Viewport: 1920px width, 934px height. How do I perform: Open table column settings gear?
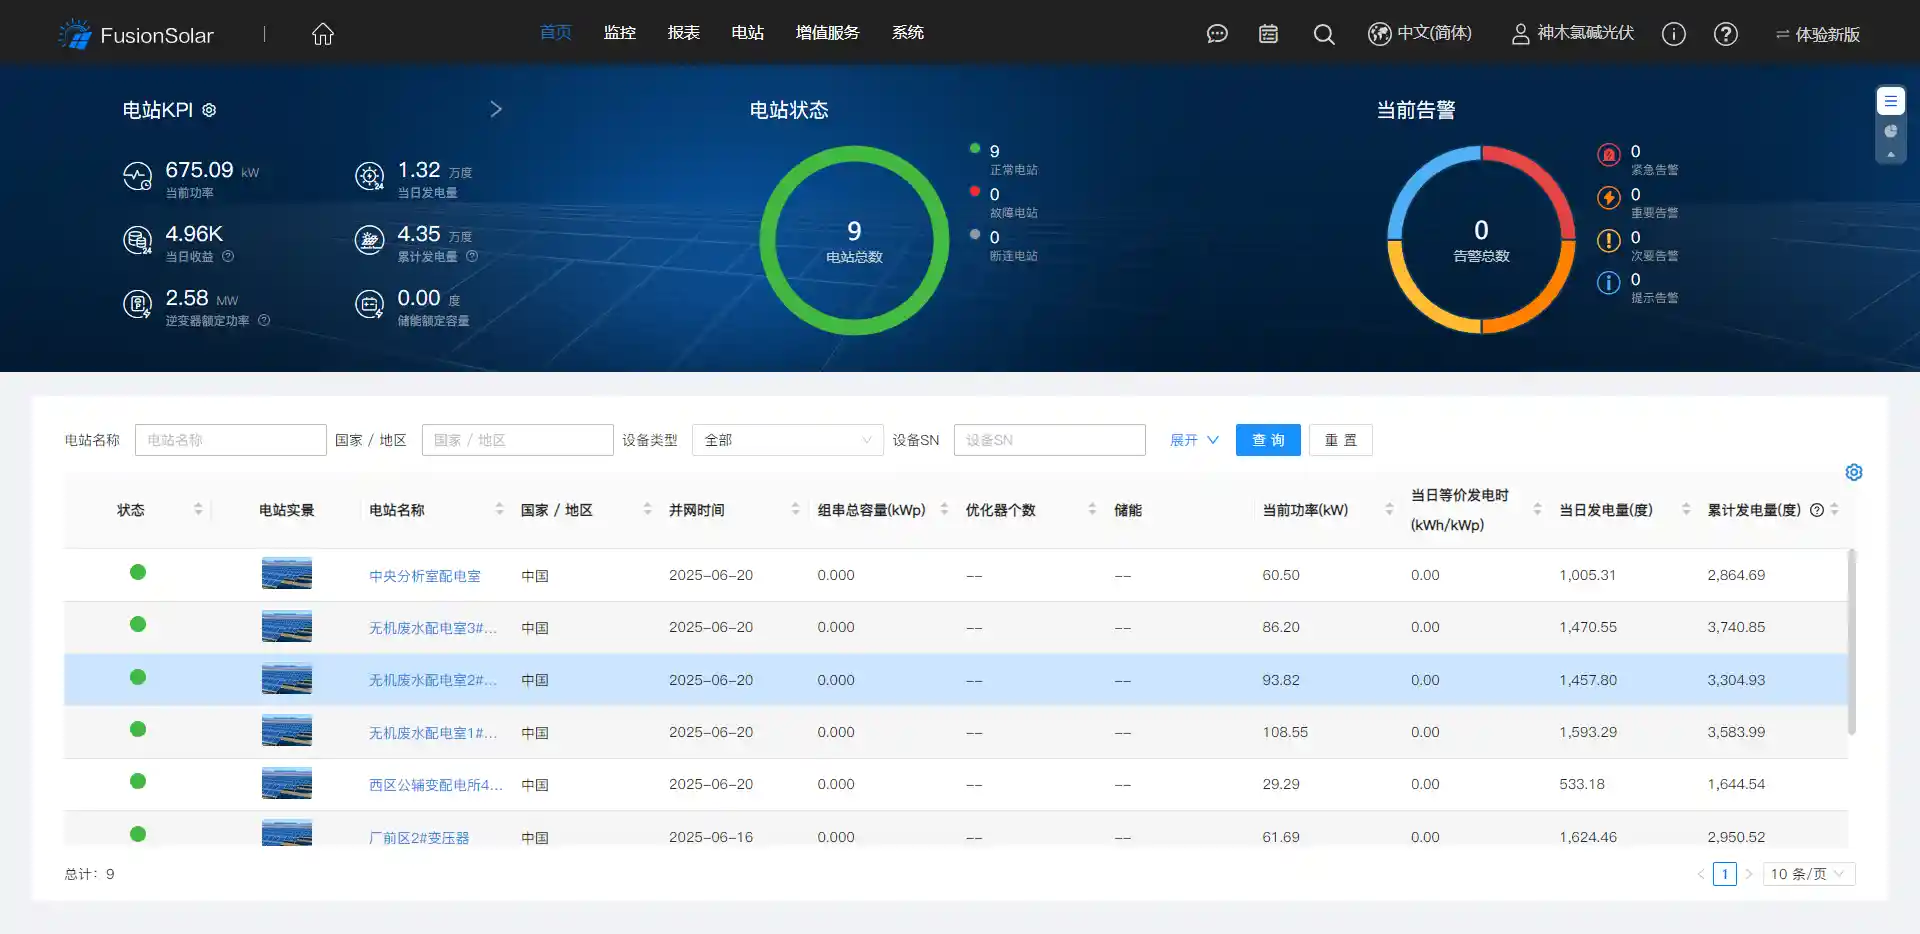1853,472
